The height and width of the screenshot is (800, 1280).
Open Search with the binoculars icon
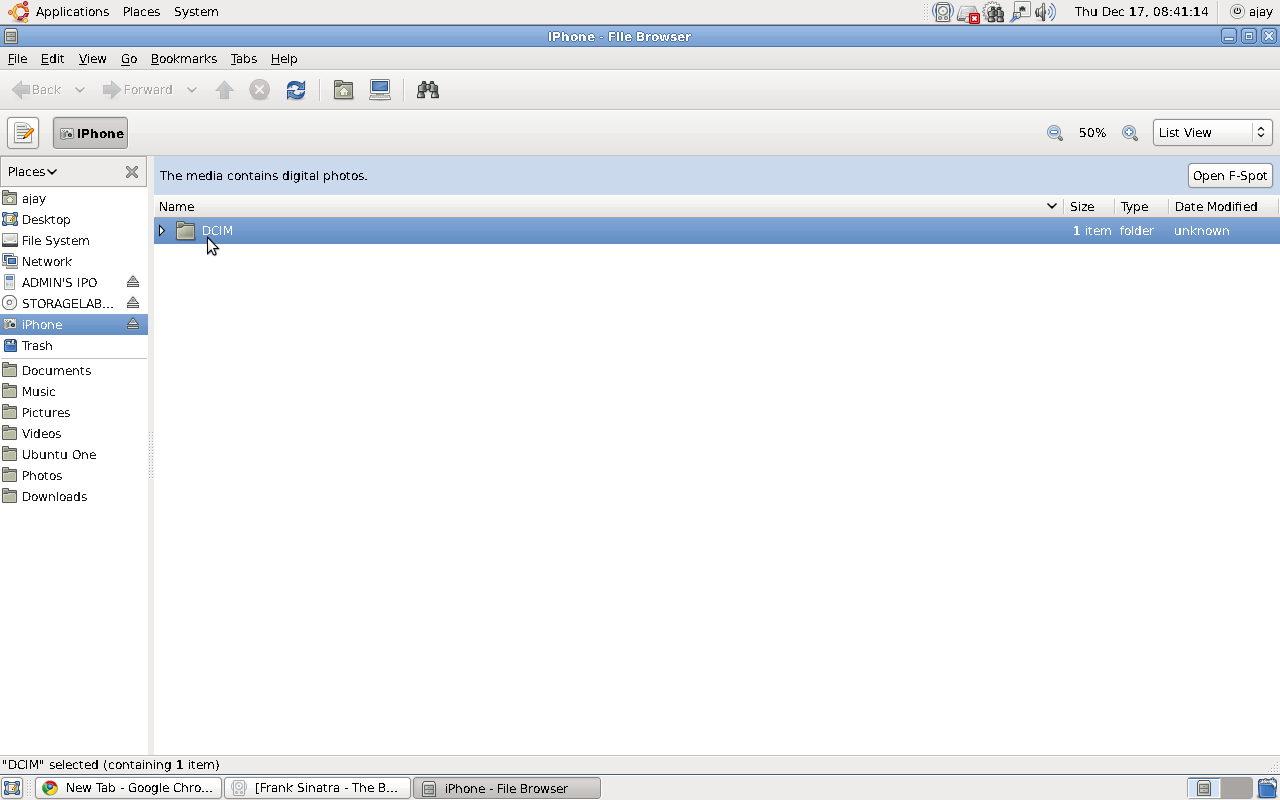pyautogui.click(x=428, y=90)
